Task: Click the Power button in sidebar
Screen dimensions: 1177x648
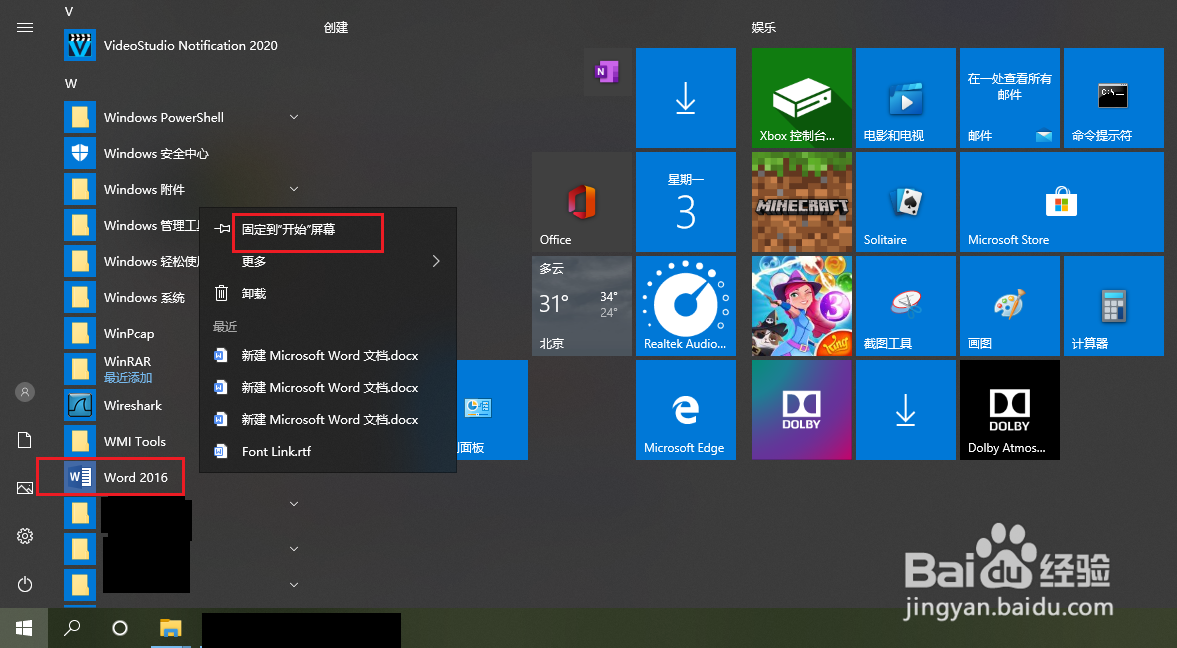Action: coord(25,584)
